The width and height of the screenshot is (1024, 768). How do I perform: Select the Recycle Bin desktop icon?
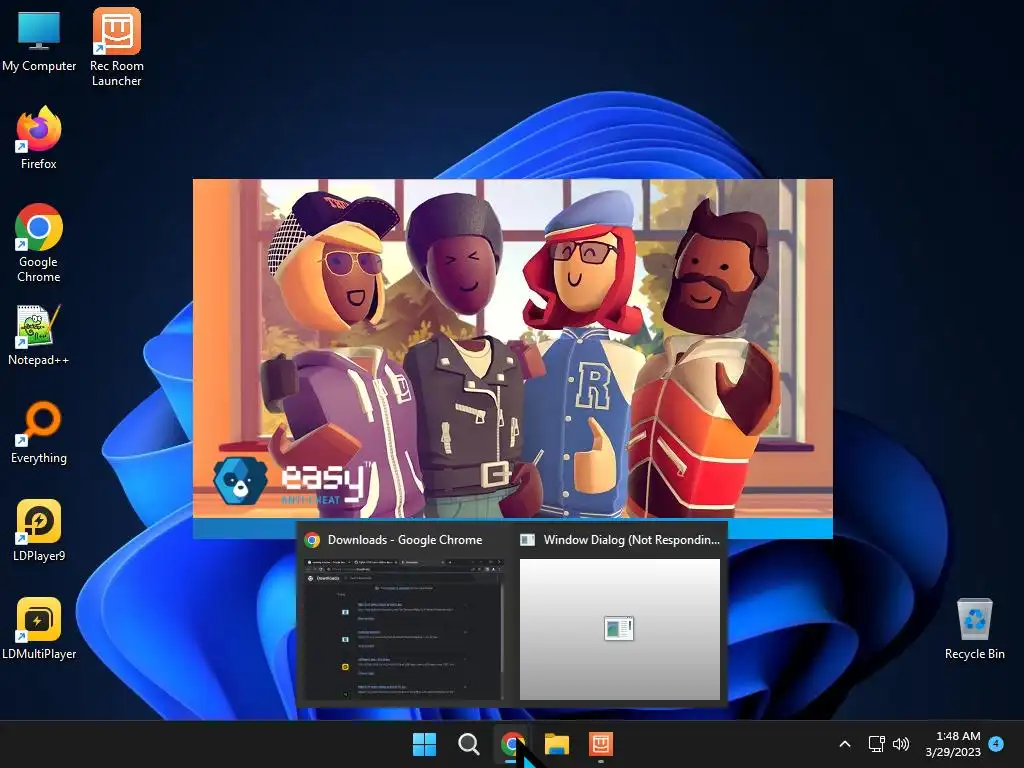974,628
